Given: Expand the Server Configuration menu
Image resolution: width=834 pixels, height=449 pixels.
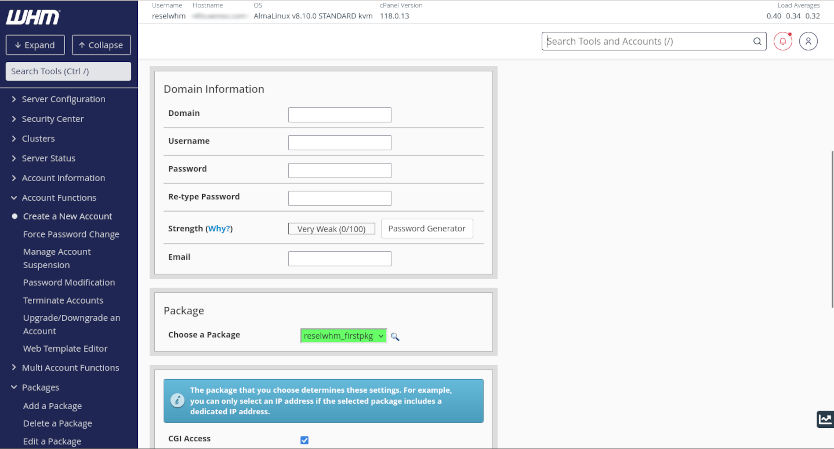Looking at the screenshot, I should [x=63, y=99].
